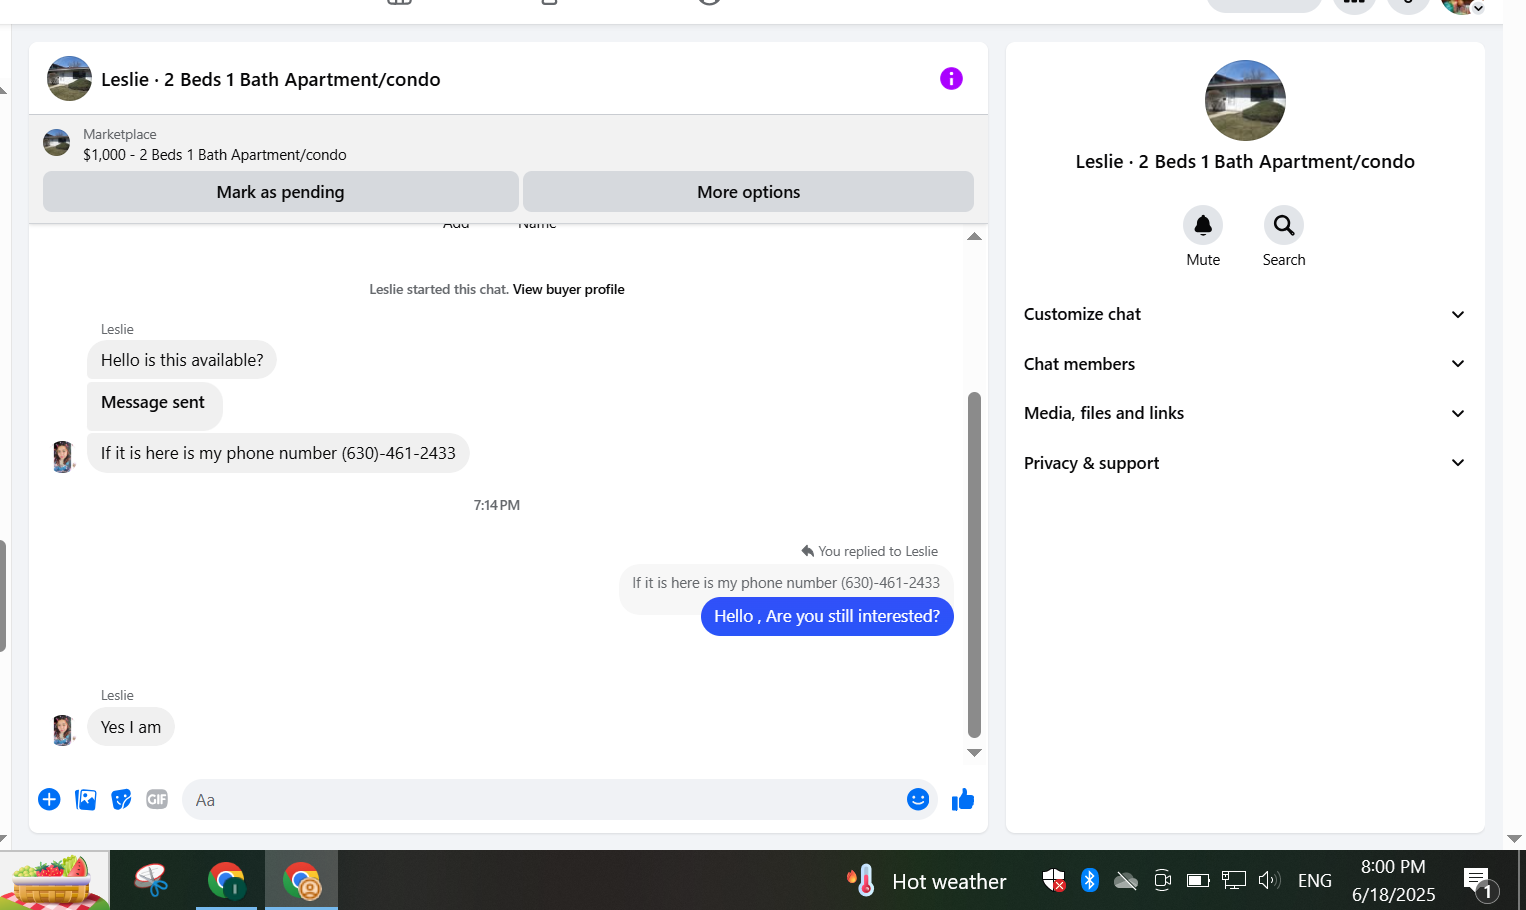The height and width of the screenshot is (910, 1526).
Task: Open fruit basket icon on taskbar
Action: pos(55,881)
